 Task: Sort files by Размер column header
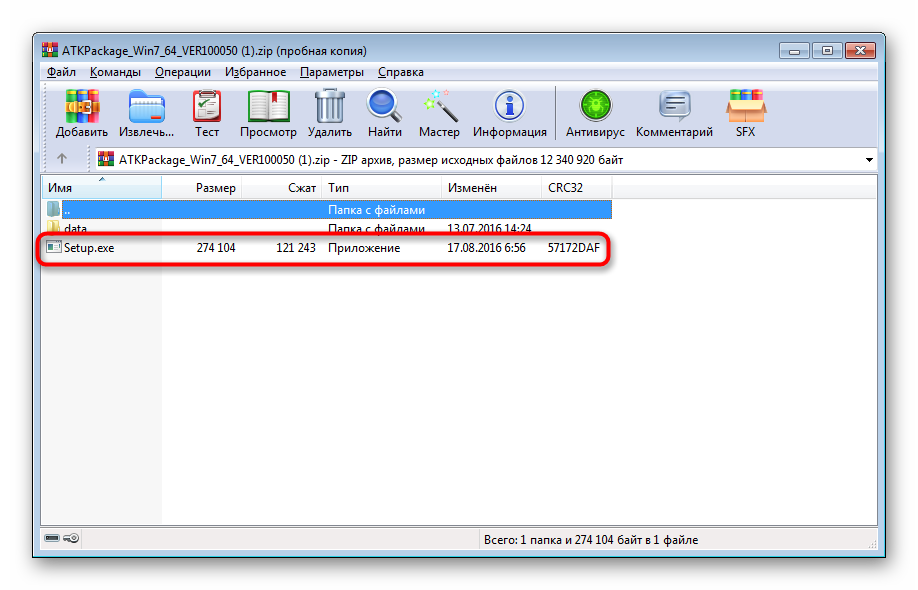(x=215, y=188)
